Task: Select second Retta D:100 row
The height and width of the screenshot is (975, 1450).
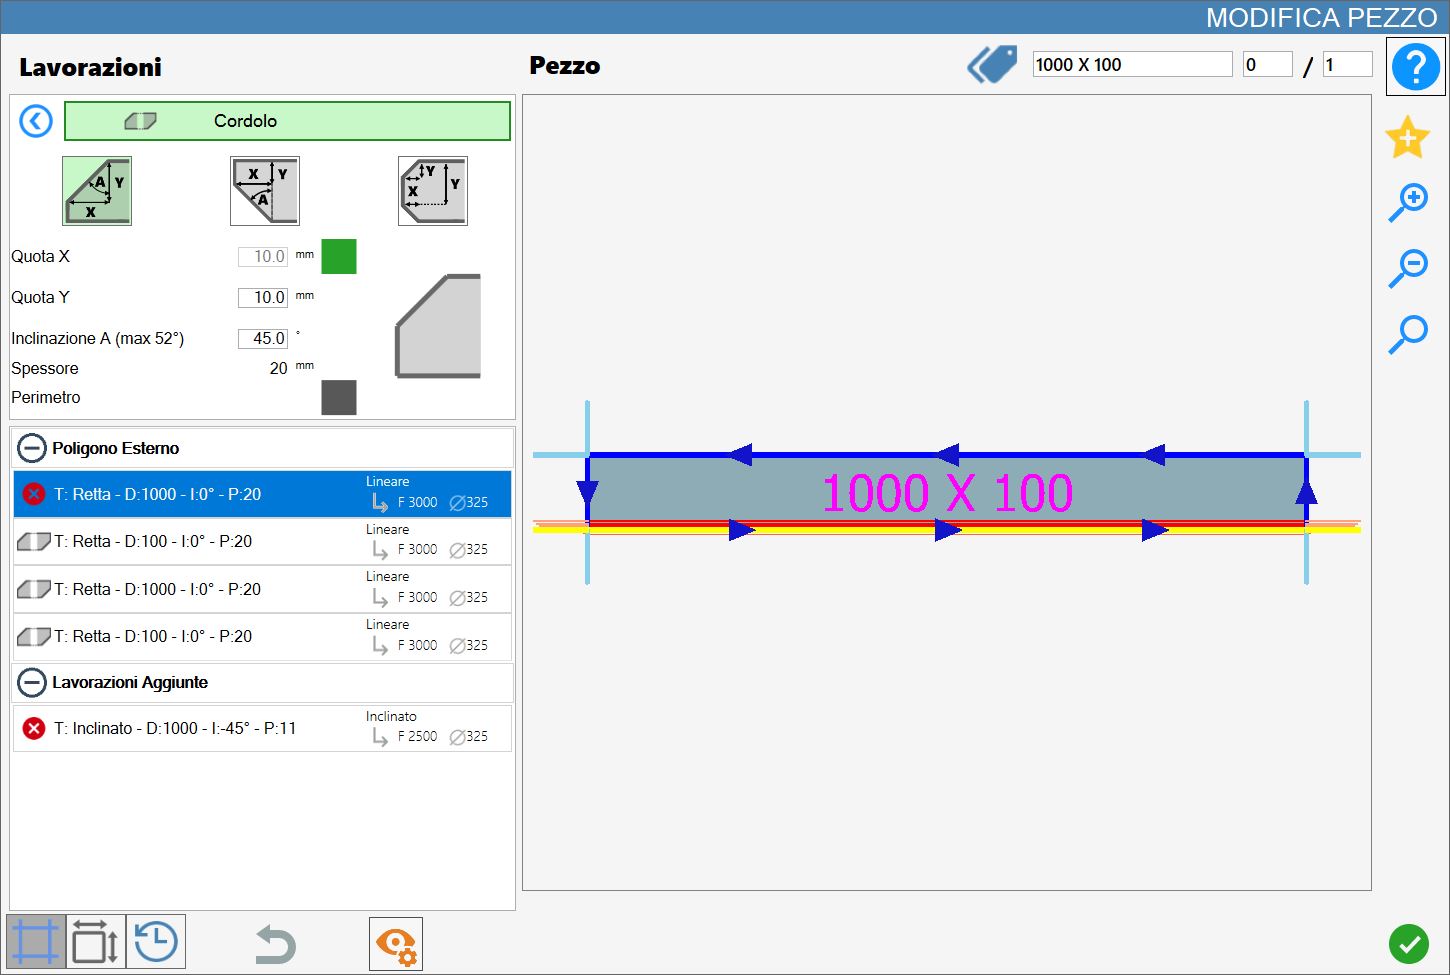Action: (x=262, y=637)
